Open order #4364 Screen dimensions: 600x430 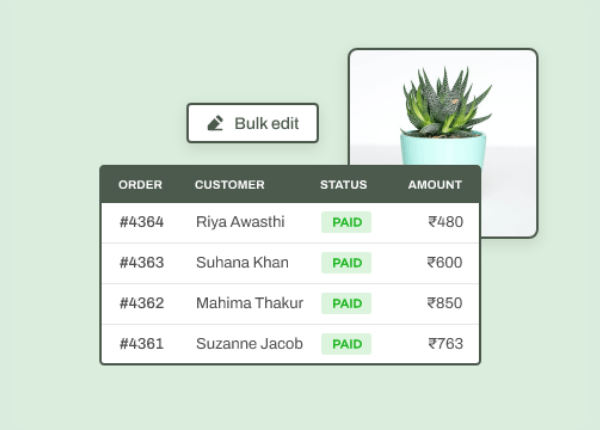coord(141,222)
